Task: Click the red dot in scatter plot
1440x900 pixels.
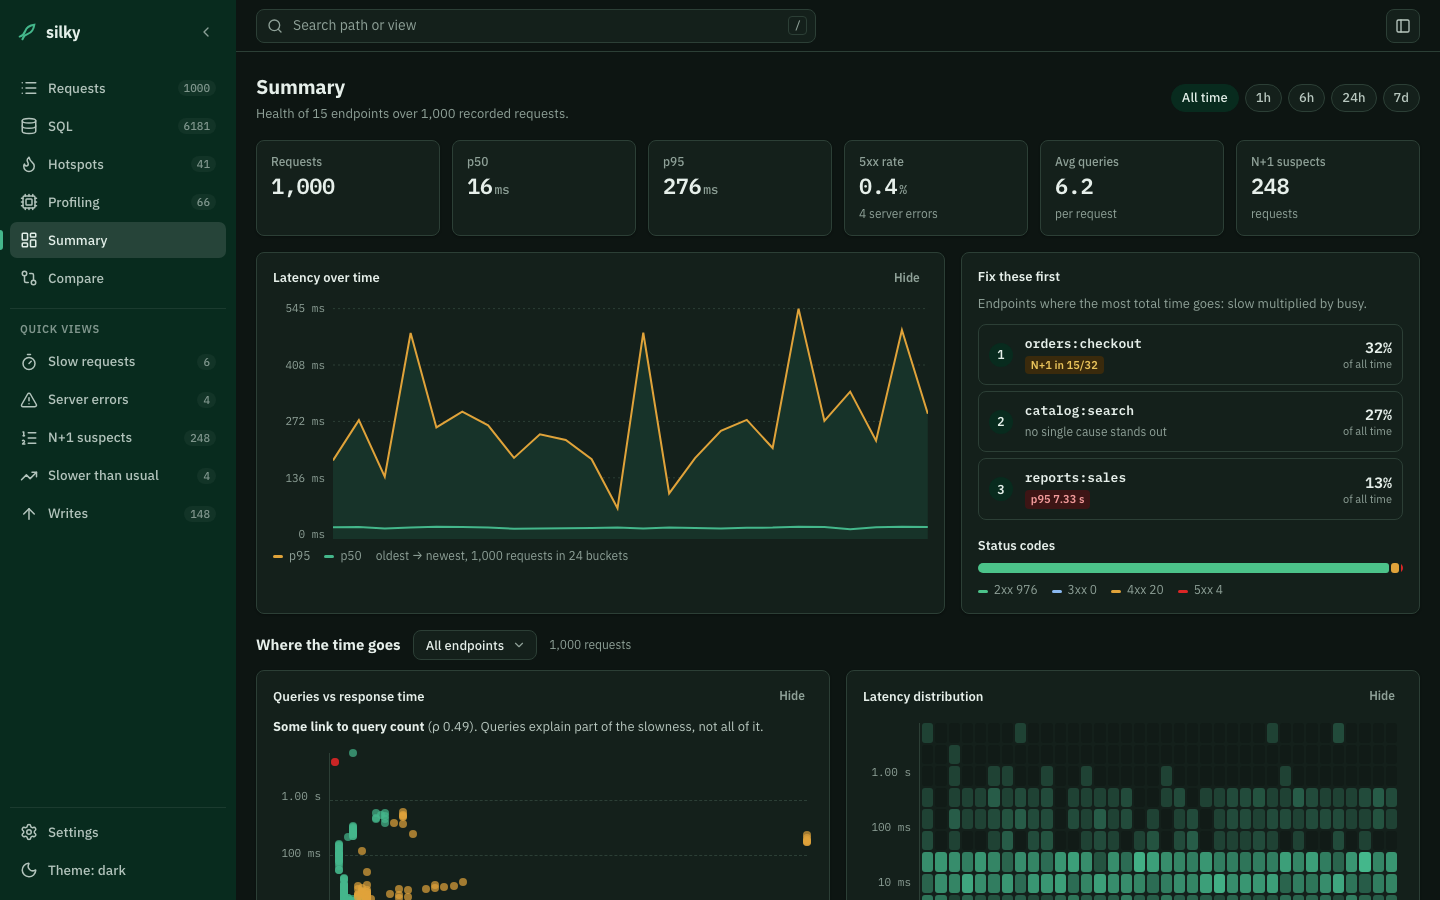Action: pos(335,762)
